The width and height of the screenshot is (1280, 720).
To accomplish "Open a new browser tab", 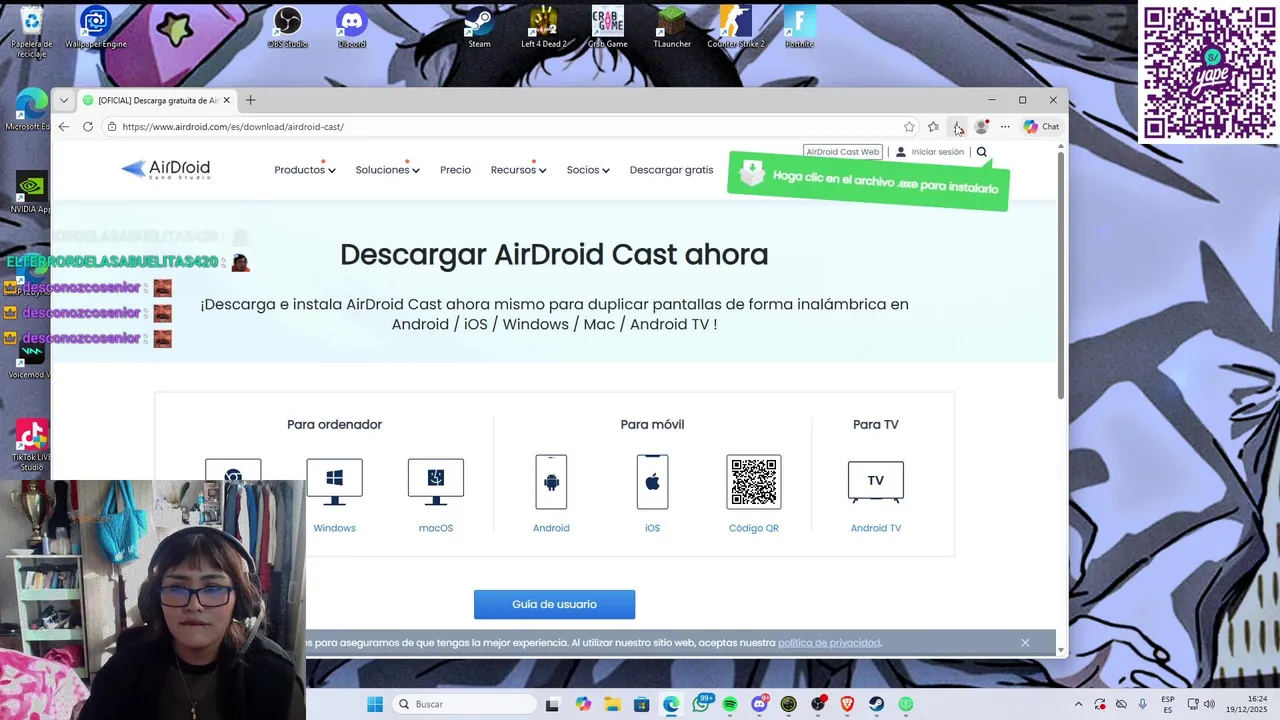I will pyautogui.click(x=250, y=100).
